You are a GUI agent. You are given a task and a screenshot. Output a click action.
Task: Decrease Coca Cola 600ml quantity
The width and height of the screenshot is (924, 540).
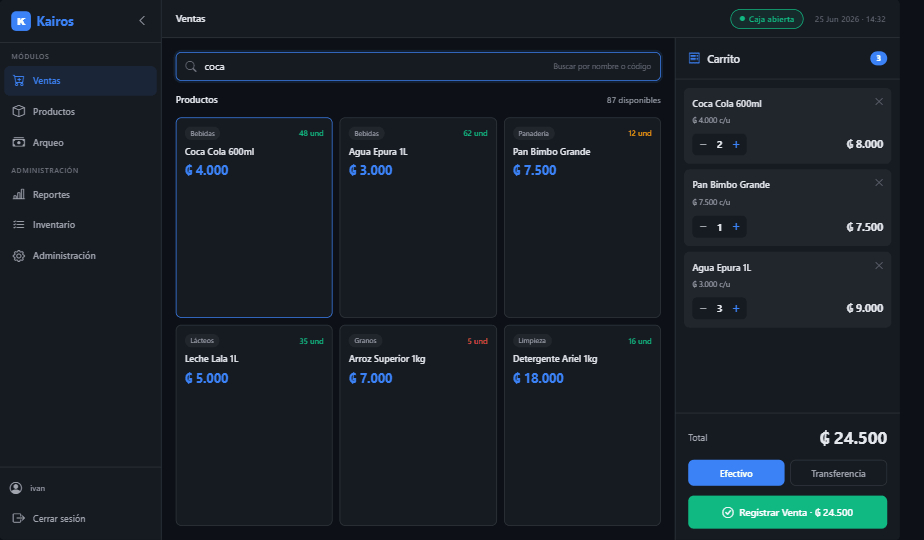tap(703, 144)
